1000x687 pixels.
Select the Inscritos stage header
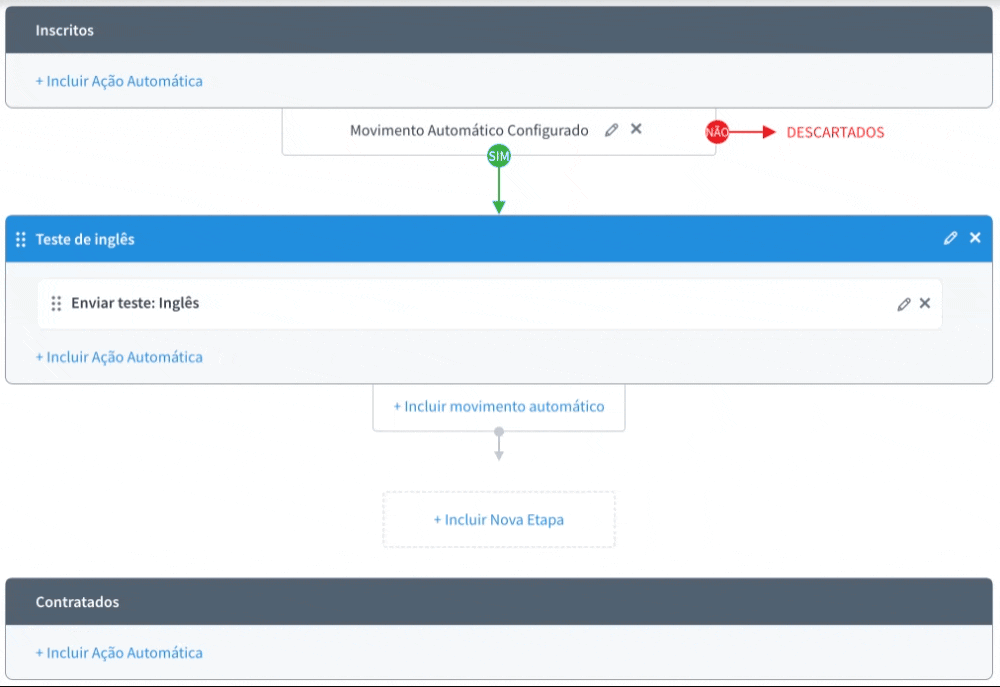[65, 30]
